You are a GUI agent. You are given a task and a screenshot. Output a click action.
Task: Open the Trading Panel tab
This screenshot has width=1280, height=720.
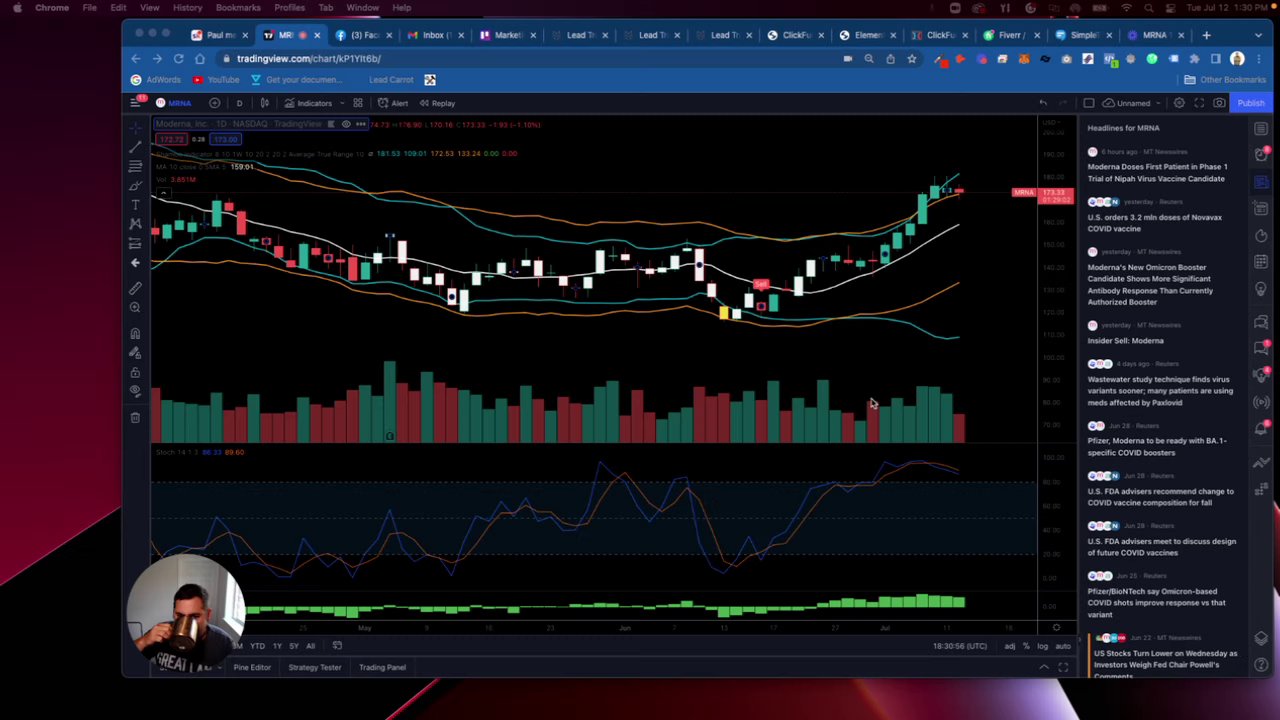coord(382,667)
